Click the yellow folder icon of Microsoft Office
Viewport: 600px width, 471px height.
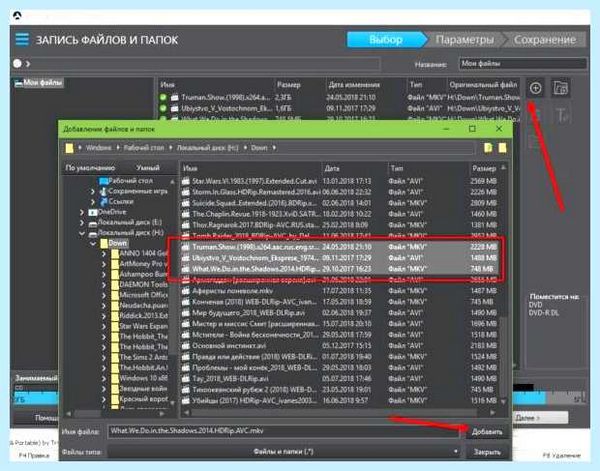115,295
